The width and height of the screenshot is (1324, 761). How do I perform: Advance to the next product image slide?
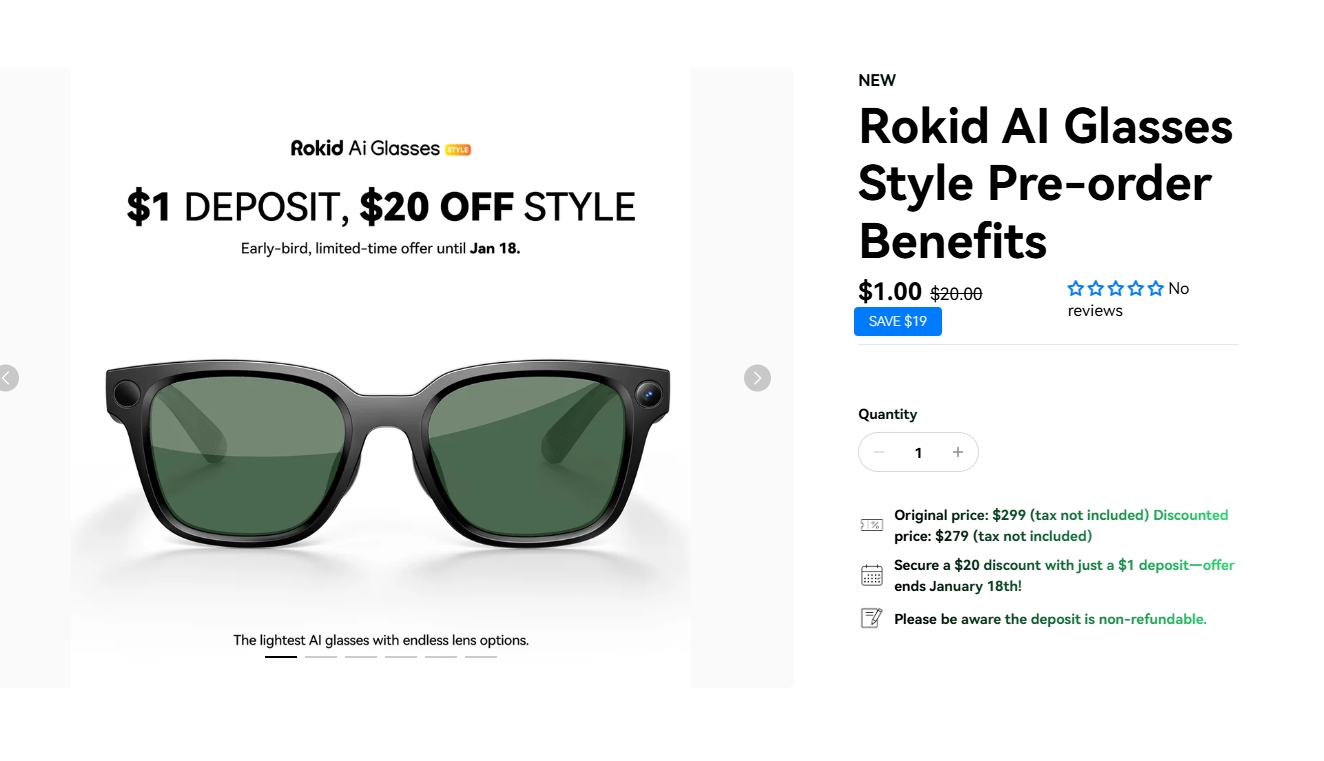757,378
